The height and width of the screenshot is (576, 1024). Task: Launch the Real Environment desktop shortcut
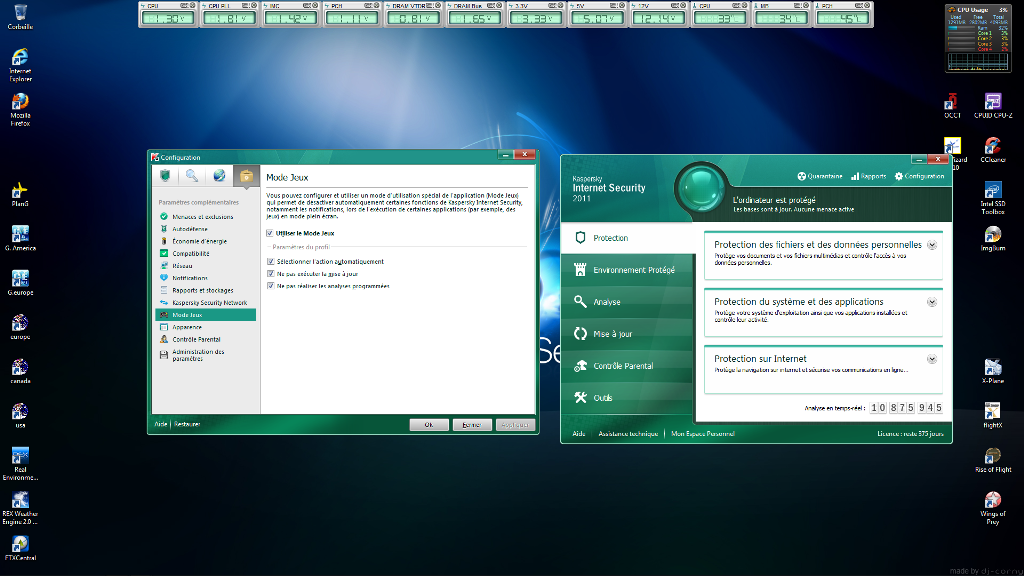point(20,464)
